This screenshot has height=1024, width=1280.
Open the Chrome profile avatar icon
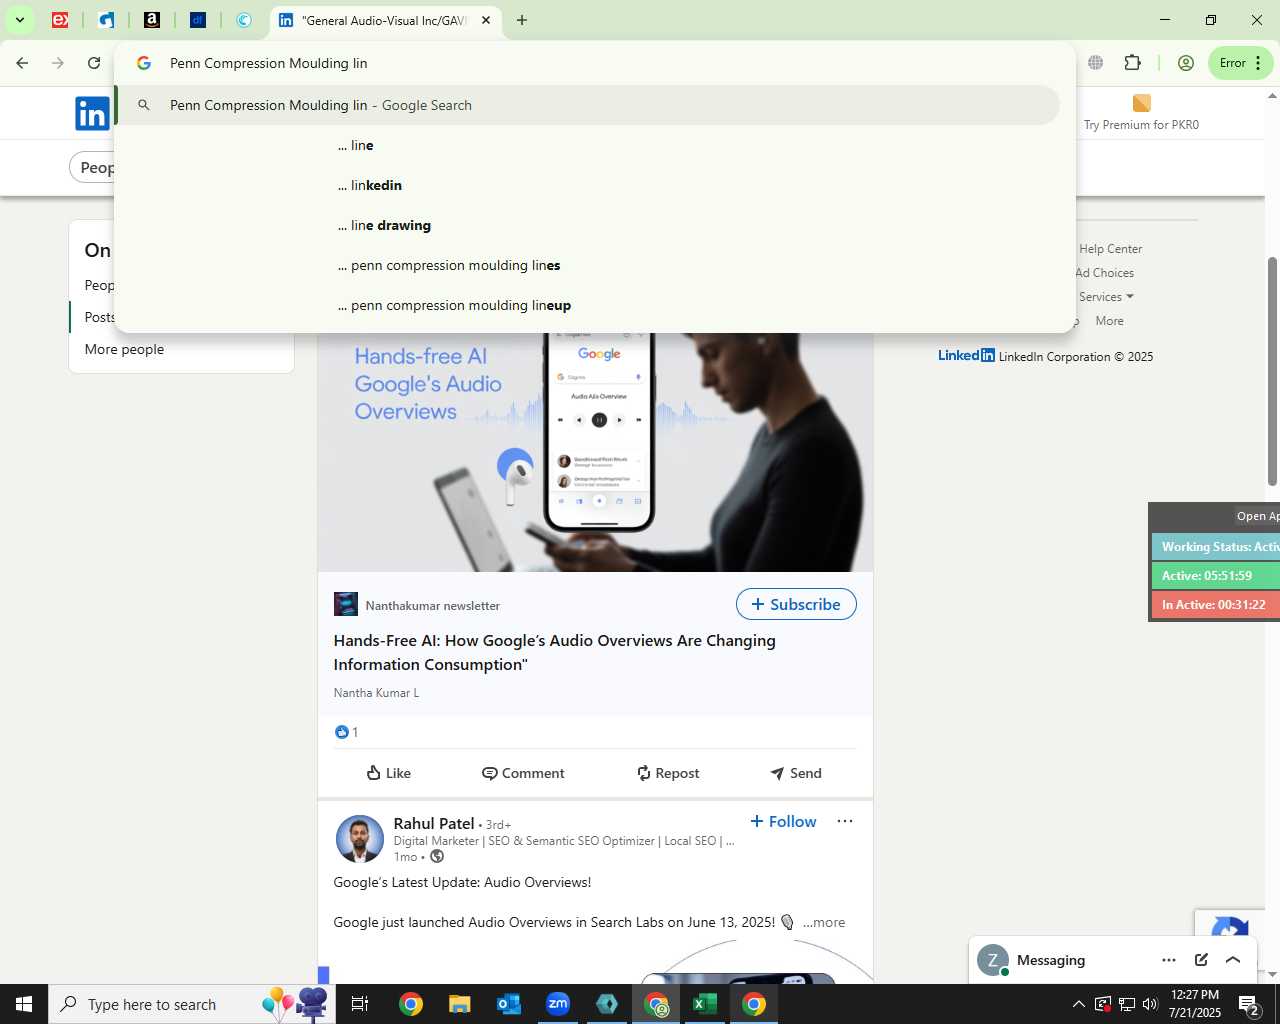(1186, 63)
